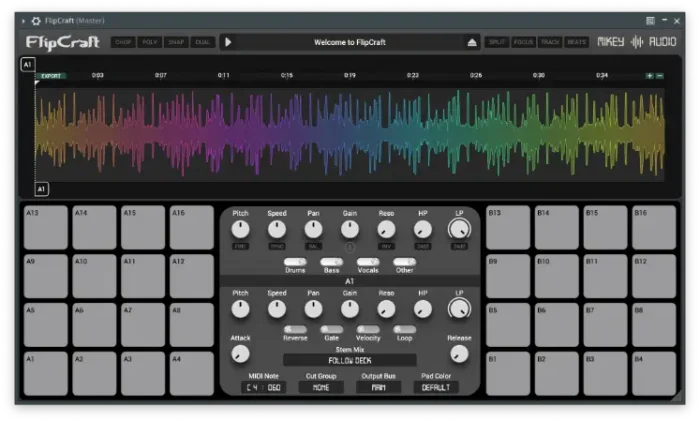Trigger pad A1 in the left grid
This screenshot has width=700, height=422.
point(46,373)
